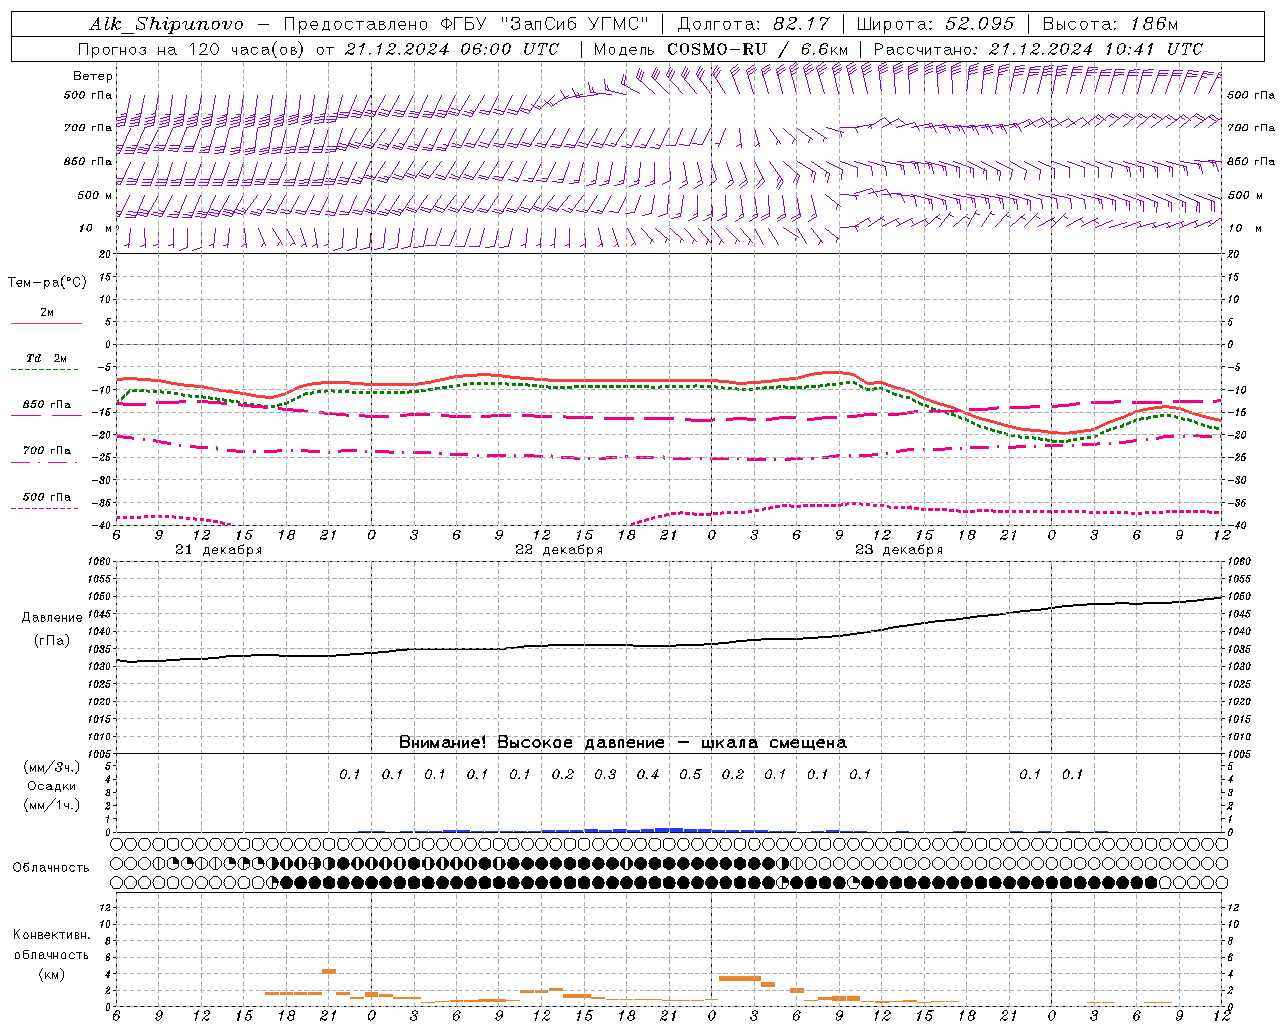Select the (мм/1ч.) precipitation unit label
The height and width of the screenshot is (1024, 1280).
click(52, 805)
